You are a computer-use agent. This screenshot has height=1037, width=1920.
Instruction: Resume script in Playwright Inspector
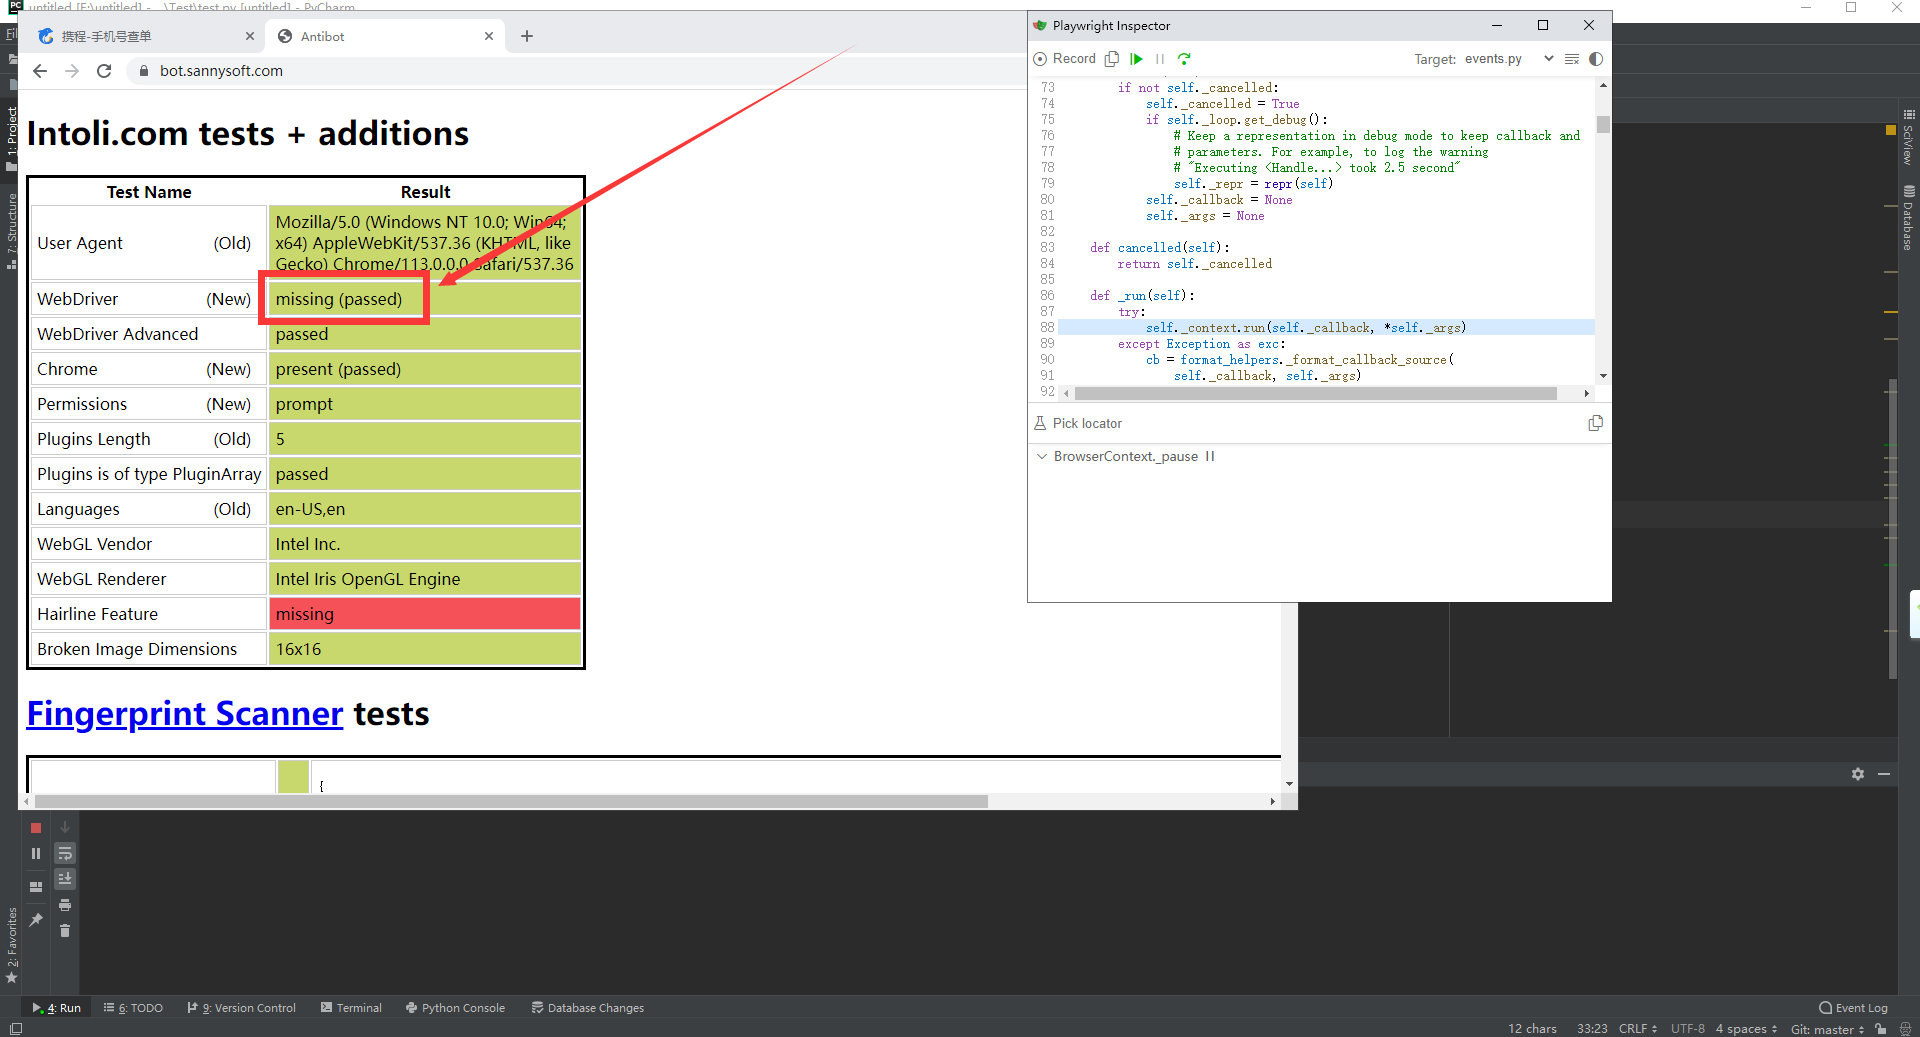(x=1136, y=59)
